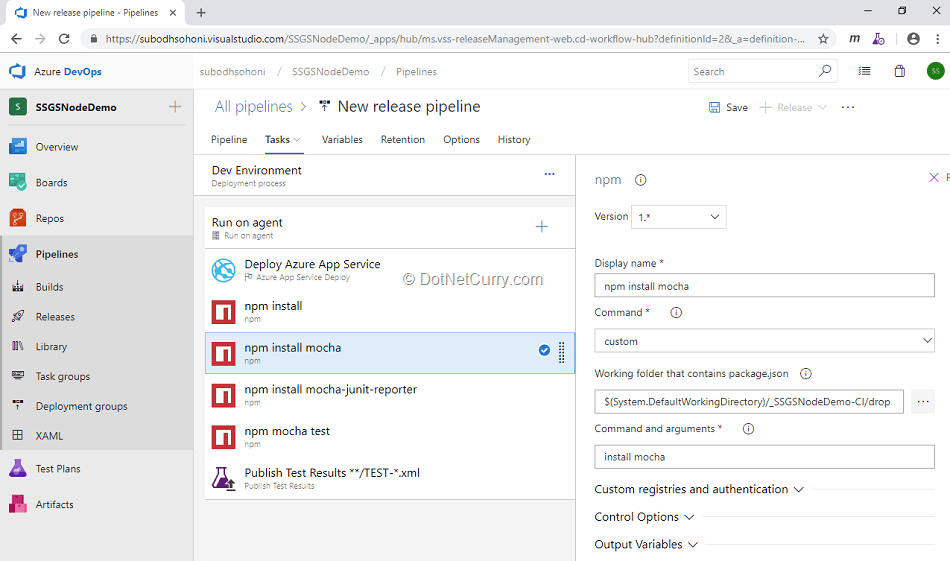The height and width of the screenshot is (561, 950).
Task: Click the Working folder input field
Action: point(749,402)
